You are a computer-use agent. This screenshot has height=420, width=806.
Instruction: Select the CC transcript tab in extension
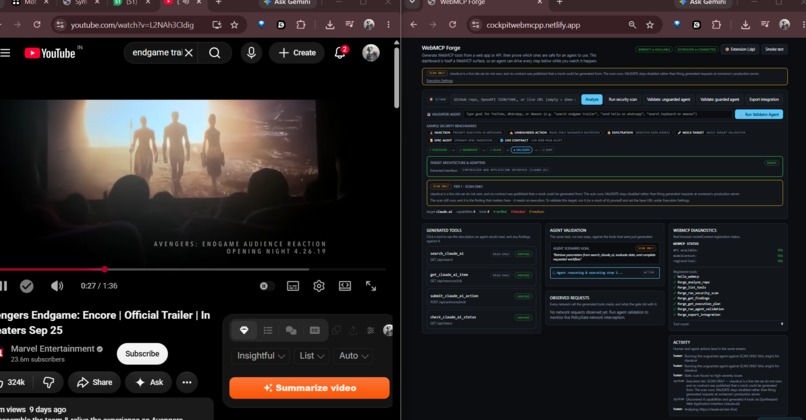315,330
